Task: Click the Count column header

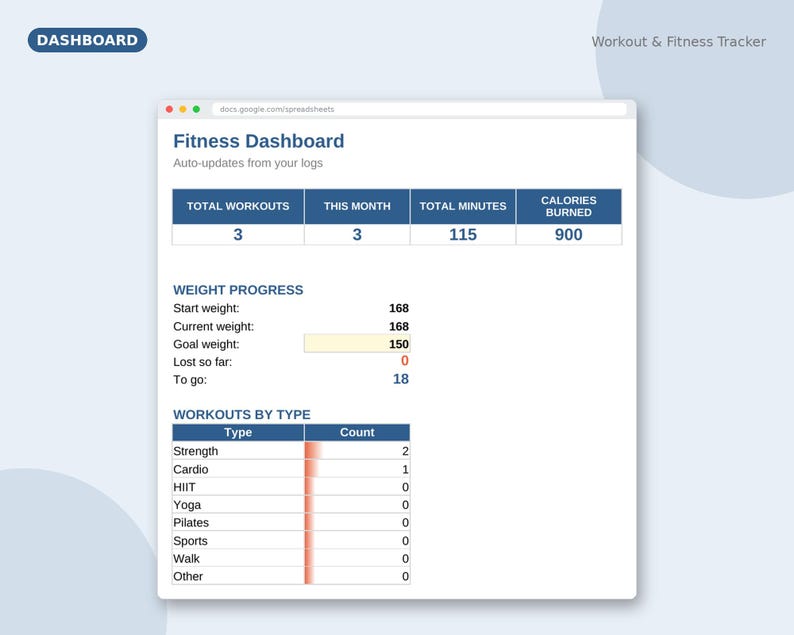Action: 357,432
